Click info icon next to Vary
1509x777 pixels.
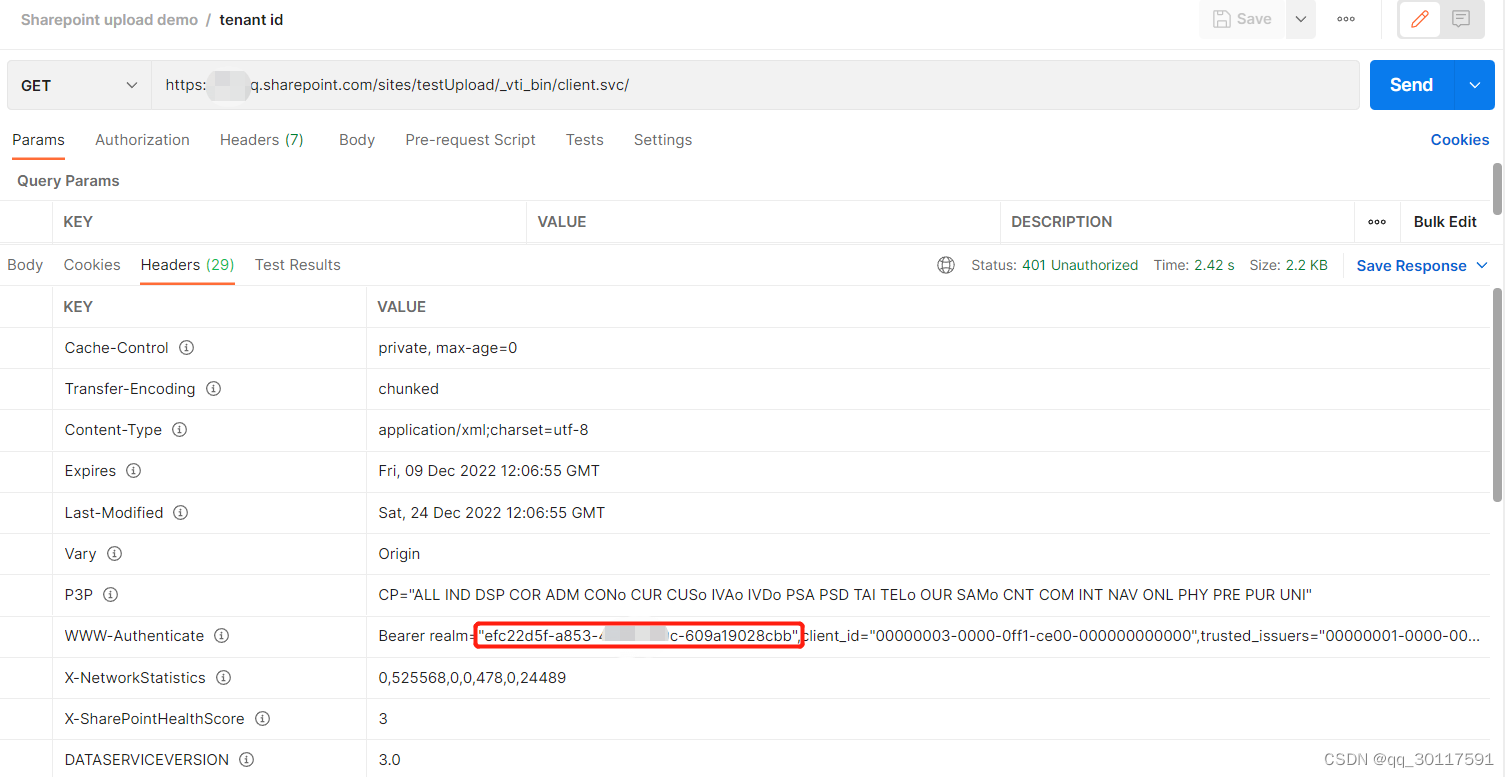click(x=114, y=554)
